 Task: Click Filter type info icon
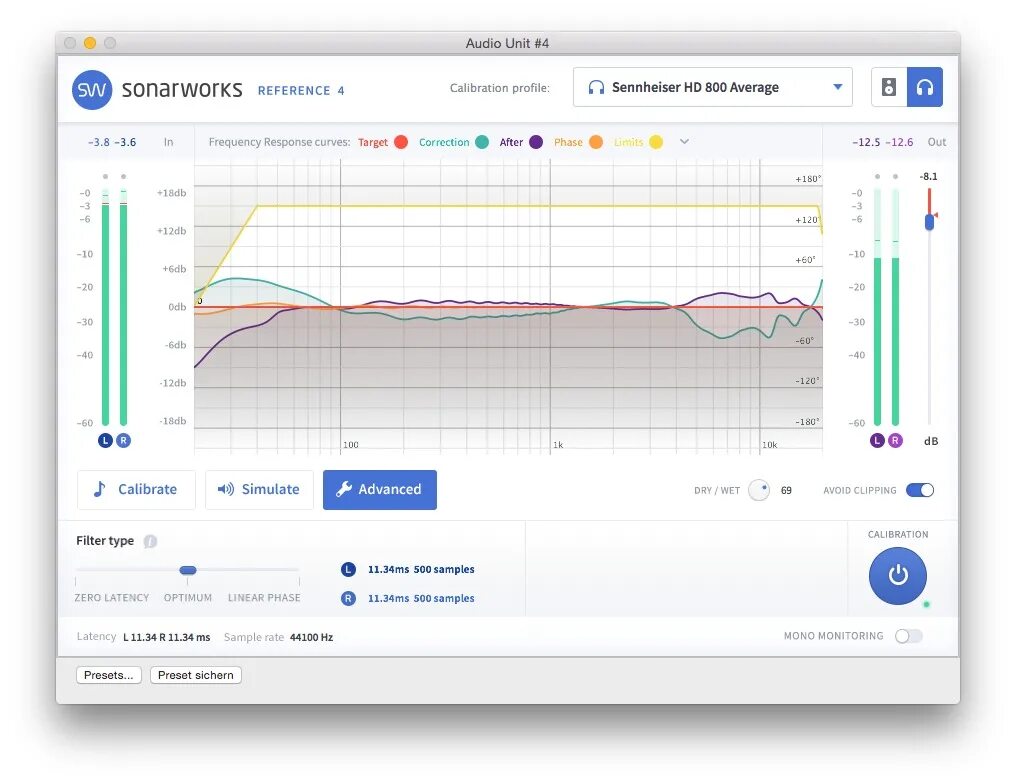point(150,541)
